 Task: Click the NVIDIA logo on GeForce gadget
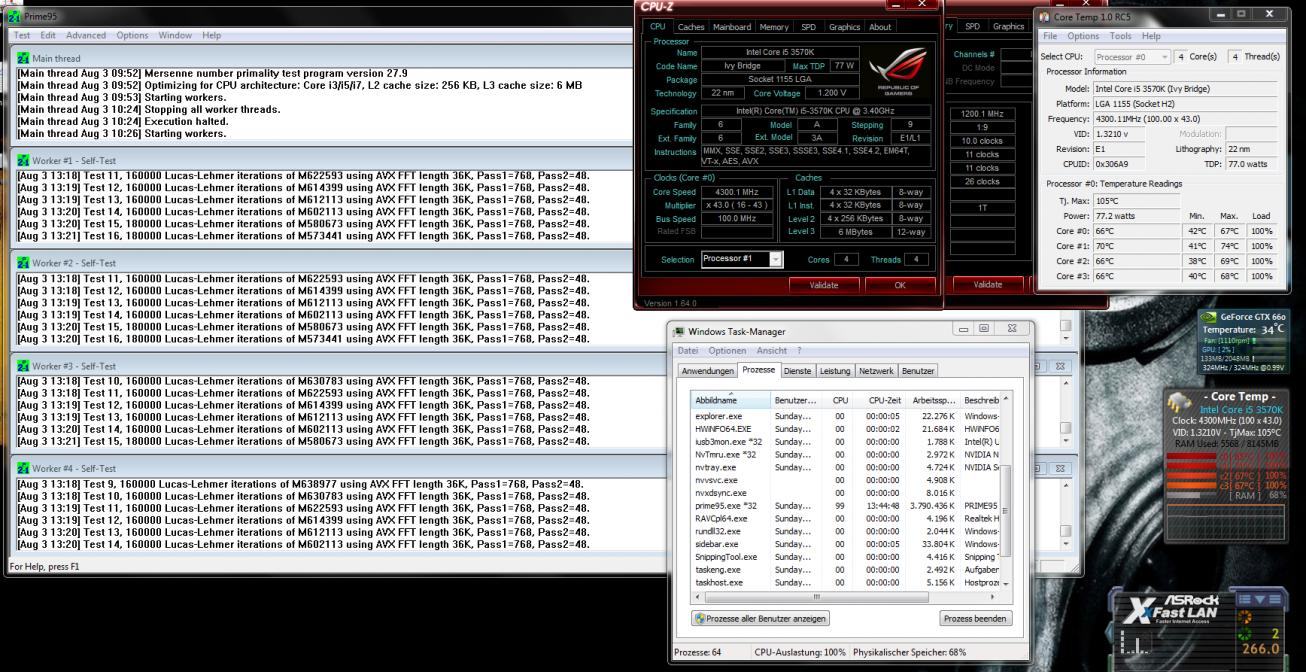(1210, 317)
